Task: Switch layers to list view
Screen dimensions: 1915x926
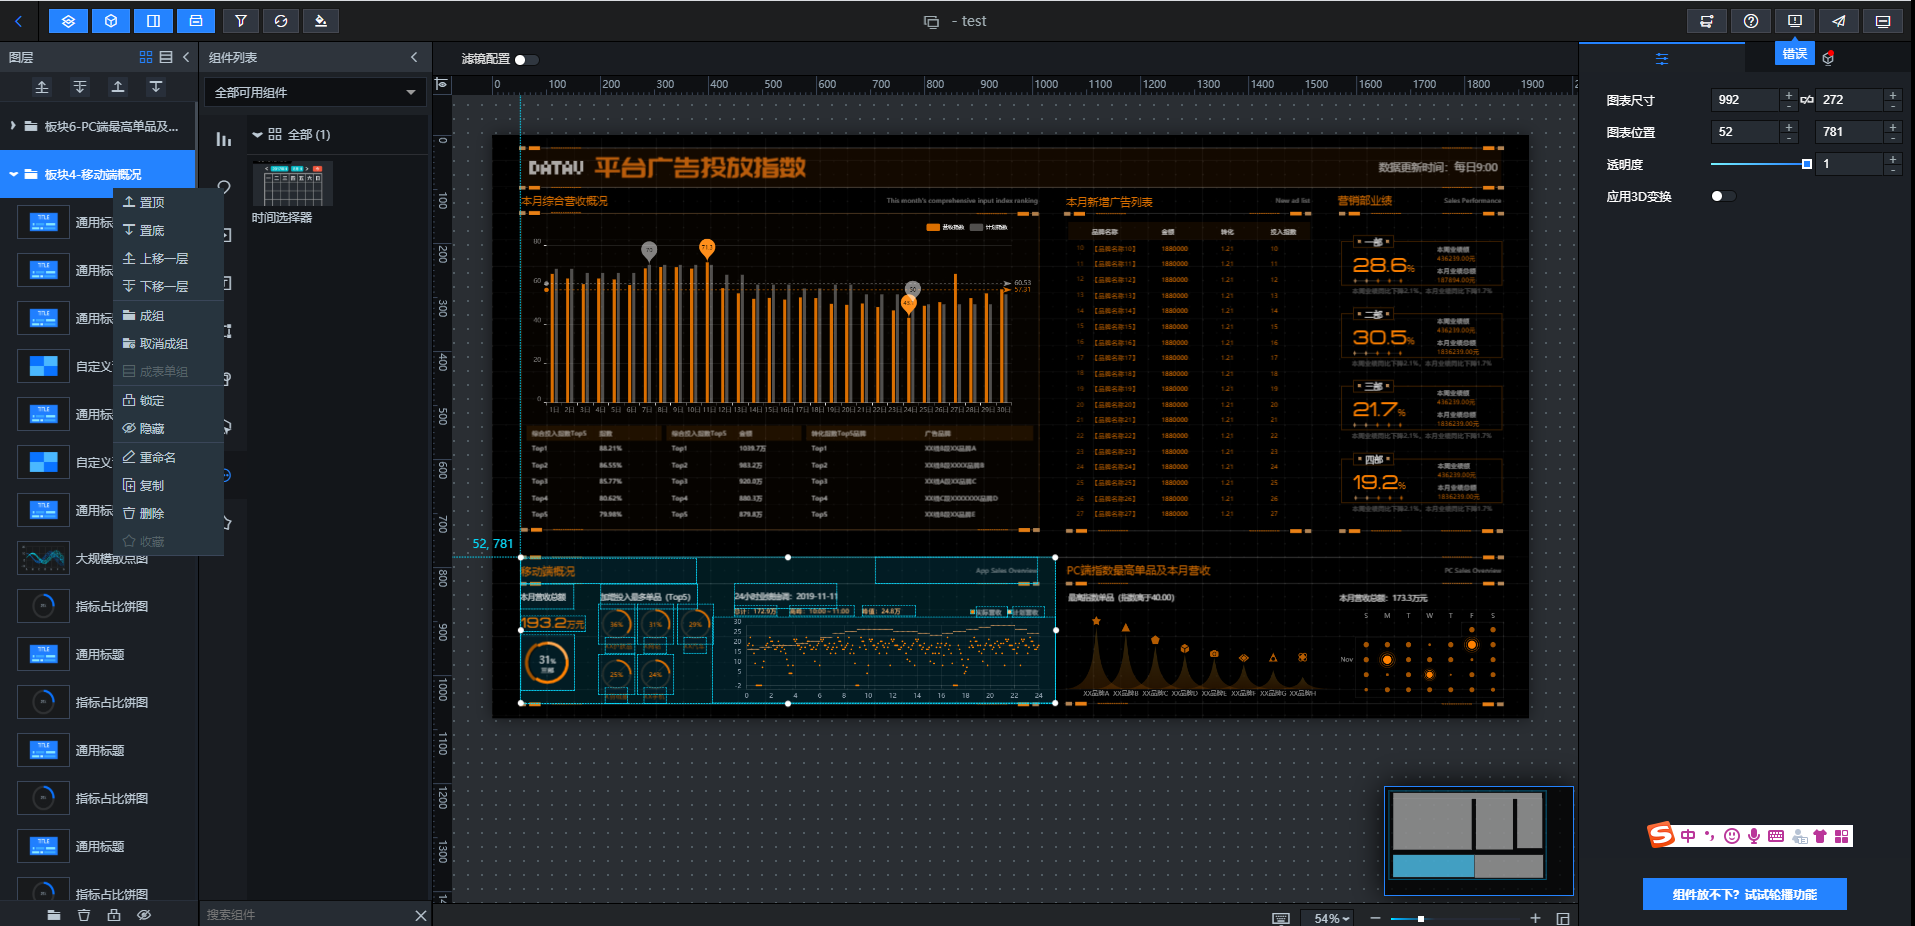Action: tap(166, 57)
